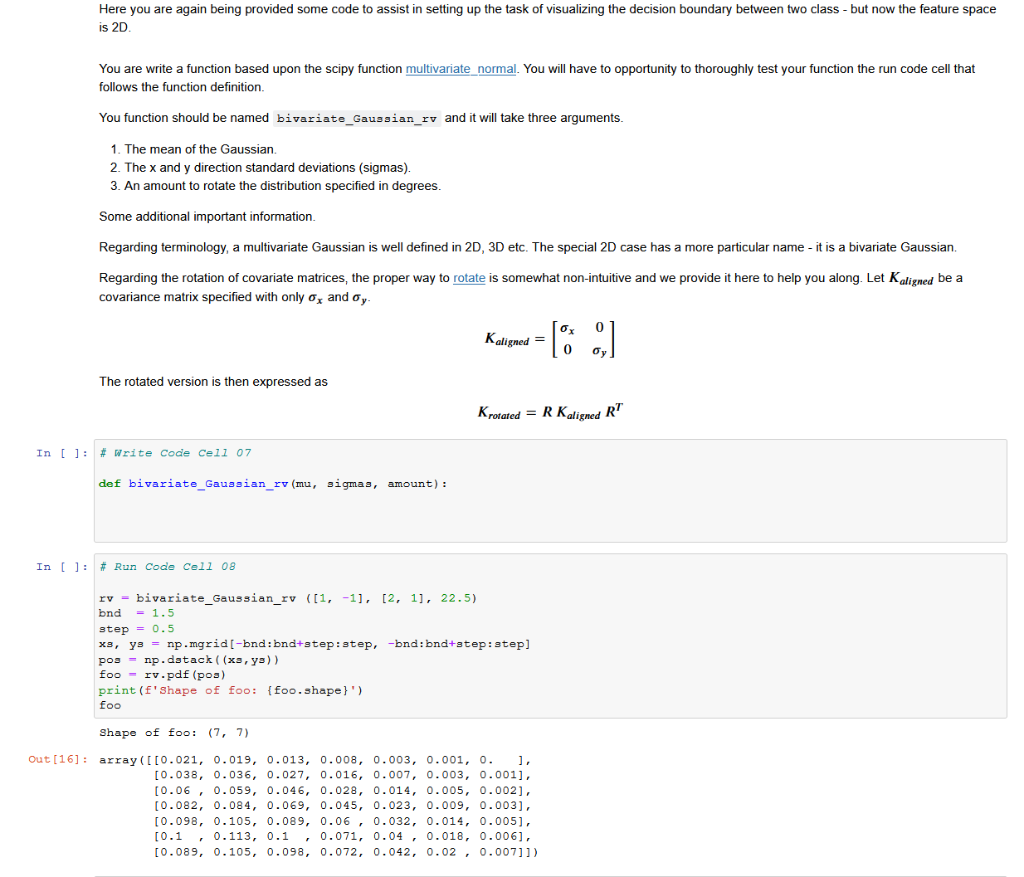Image resolution: width=1024 pixels, height=877 pixels.
Task: Click the 'pos = np.dstack((xs,ys))' line
Action: 189,660
